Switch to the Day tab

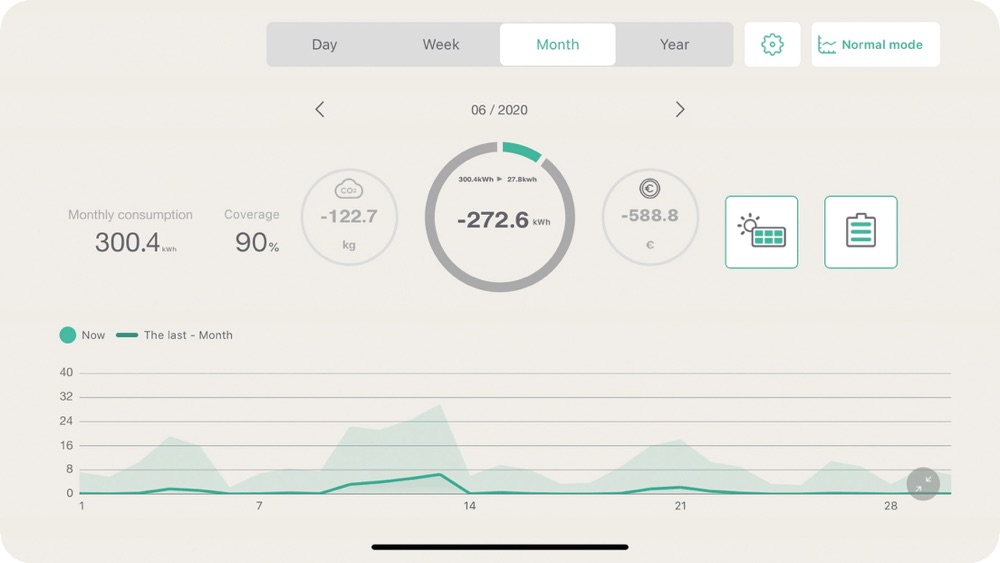coord(324,45)
